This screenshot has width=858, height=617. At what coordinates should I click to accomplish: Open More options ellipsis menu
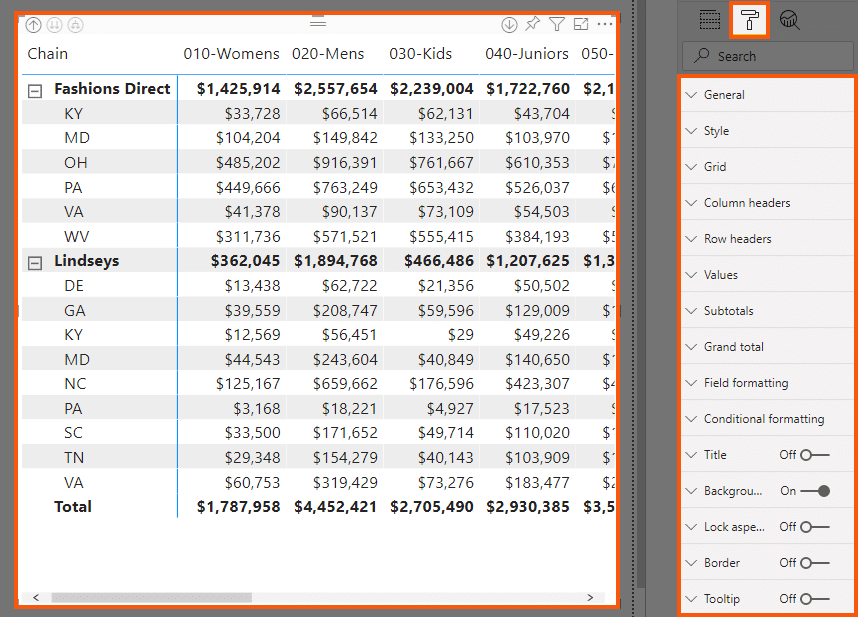(x=605, y=25)
